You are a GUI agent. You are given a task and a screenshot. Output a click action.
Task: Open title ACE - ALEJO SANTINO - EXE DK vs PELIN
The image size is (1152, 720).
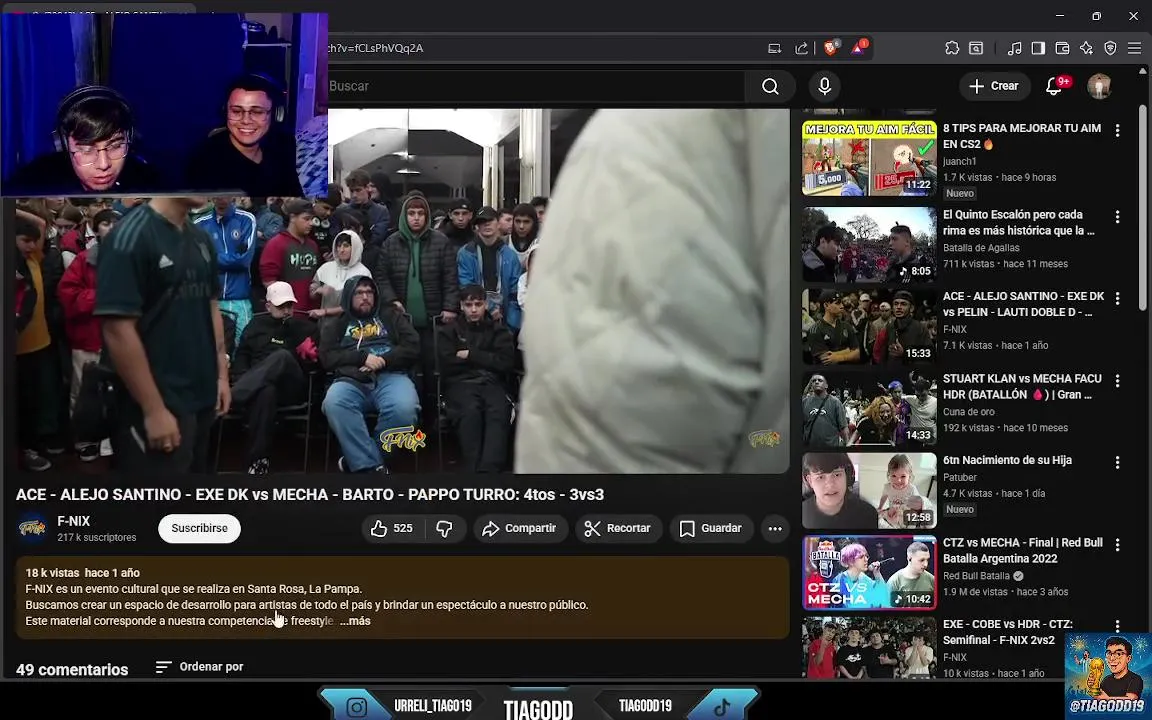point(1023,304)
